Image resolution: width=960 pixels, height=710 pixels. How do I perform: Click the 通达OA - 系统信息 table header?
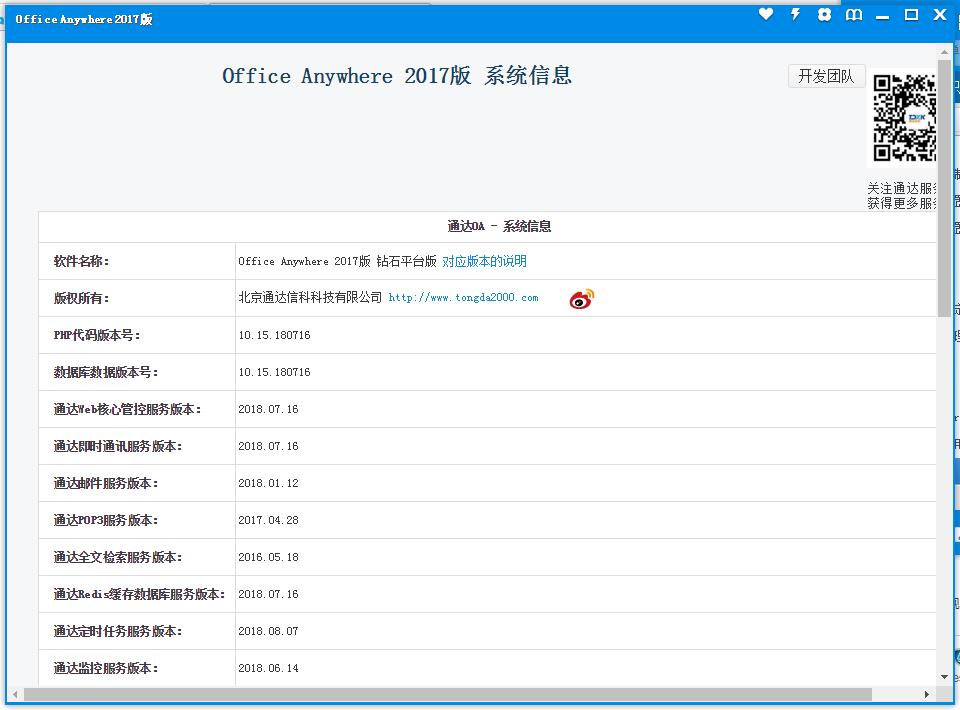tap(499, 226)
